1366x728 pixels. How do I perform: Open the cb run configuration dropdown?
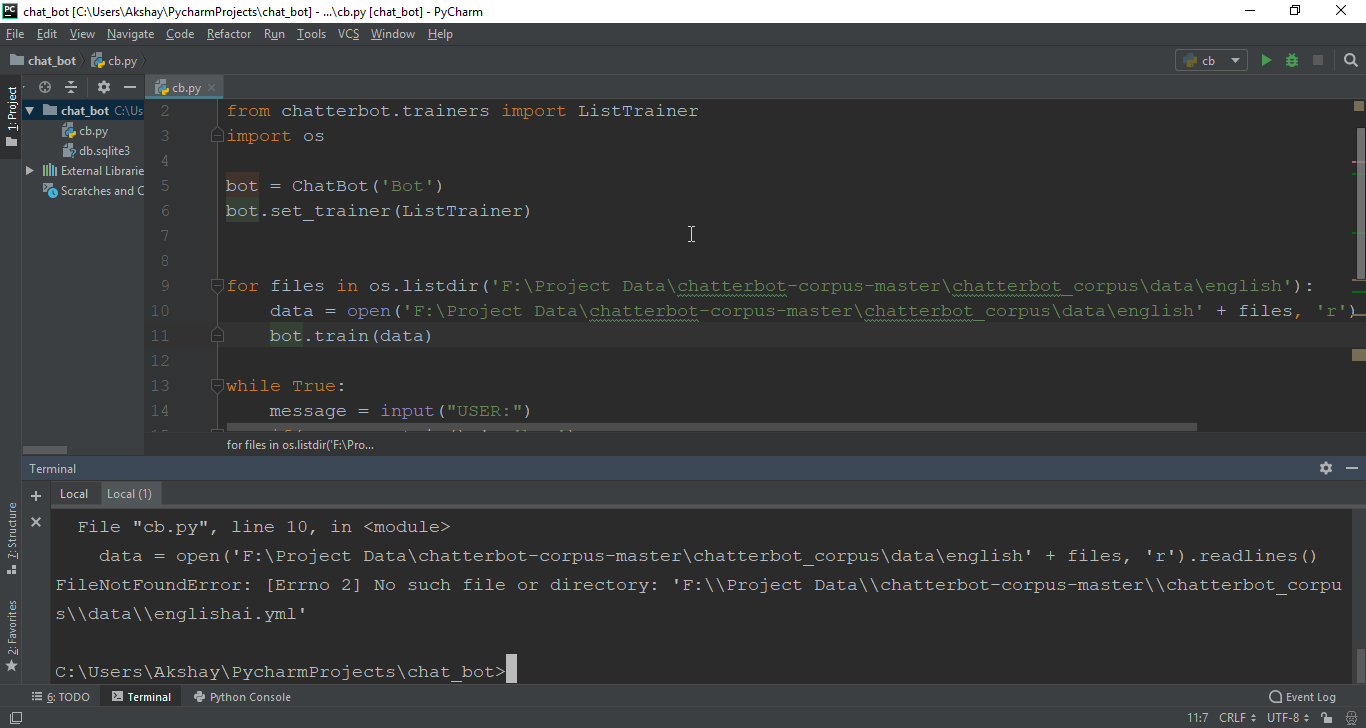[1235, 60]
